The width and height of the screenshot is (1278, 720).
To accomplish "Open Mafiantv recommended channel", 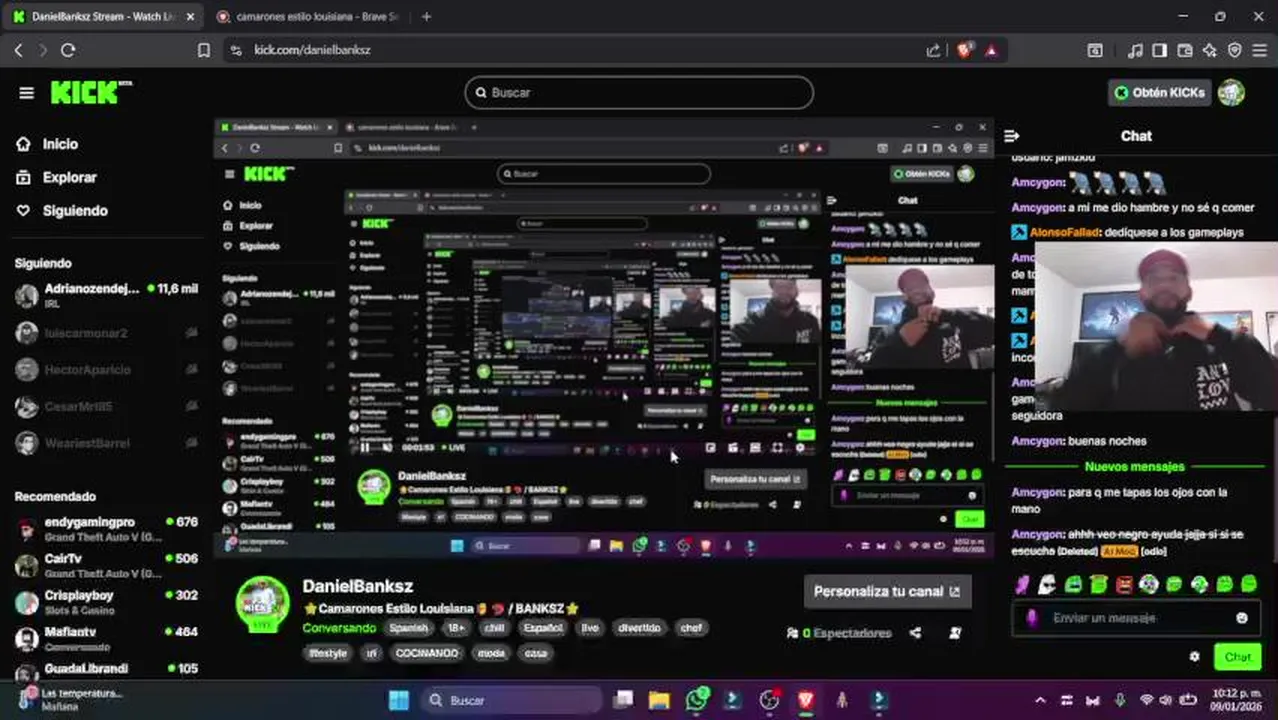I will click(106, 638).
